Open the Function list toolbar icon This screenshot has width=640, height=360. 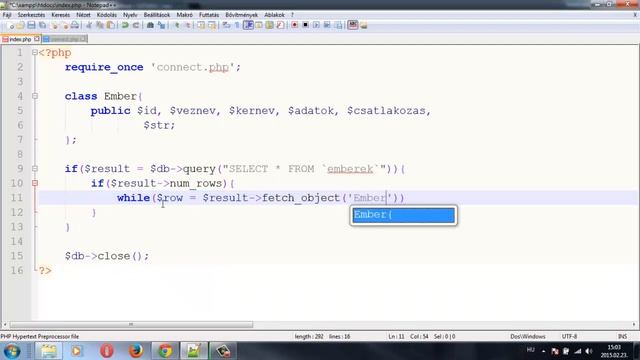pos(280,25)
